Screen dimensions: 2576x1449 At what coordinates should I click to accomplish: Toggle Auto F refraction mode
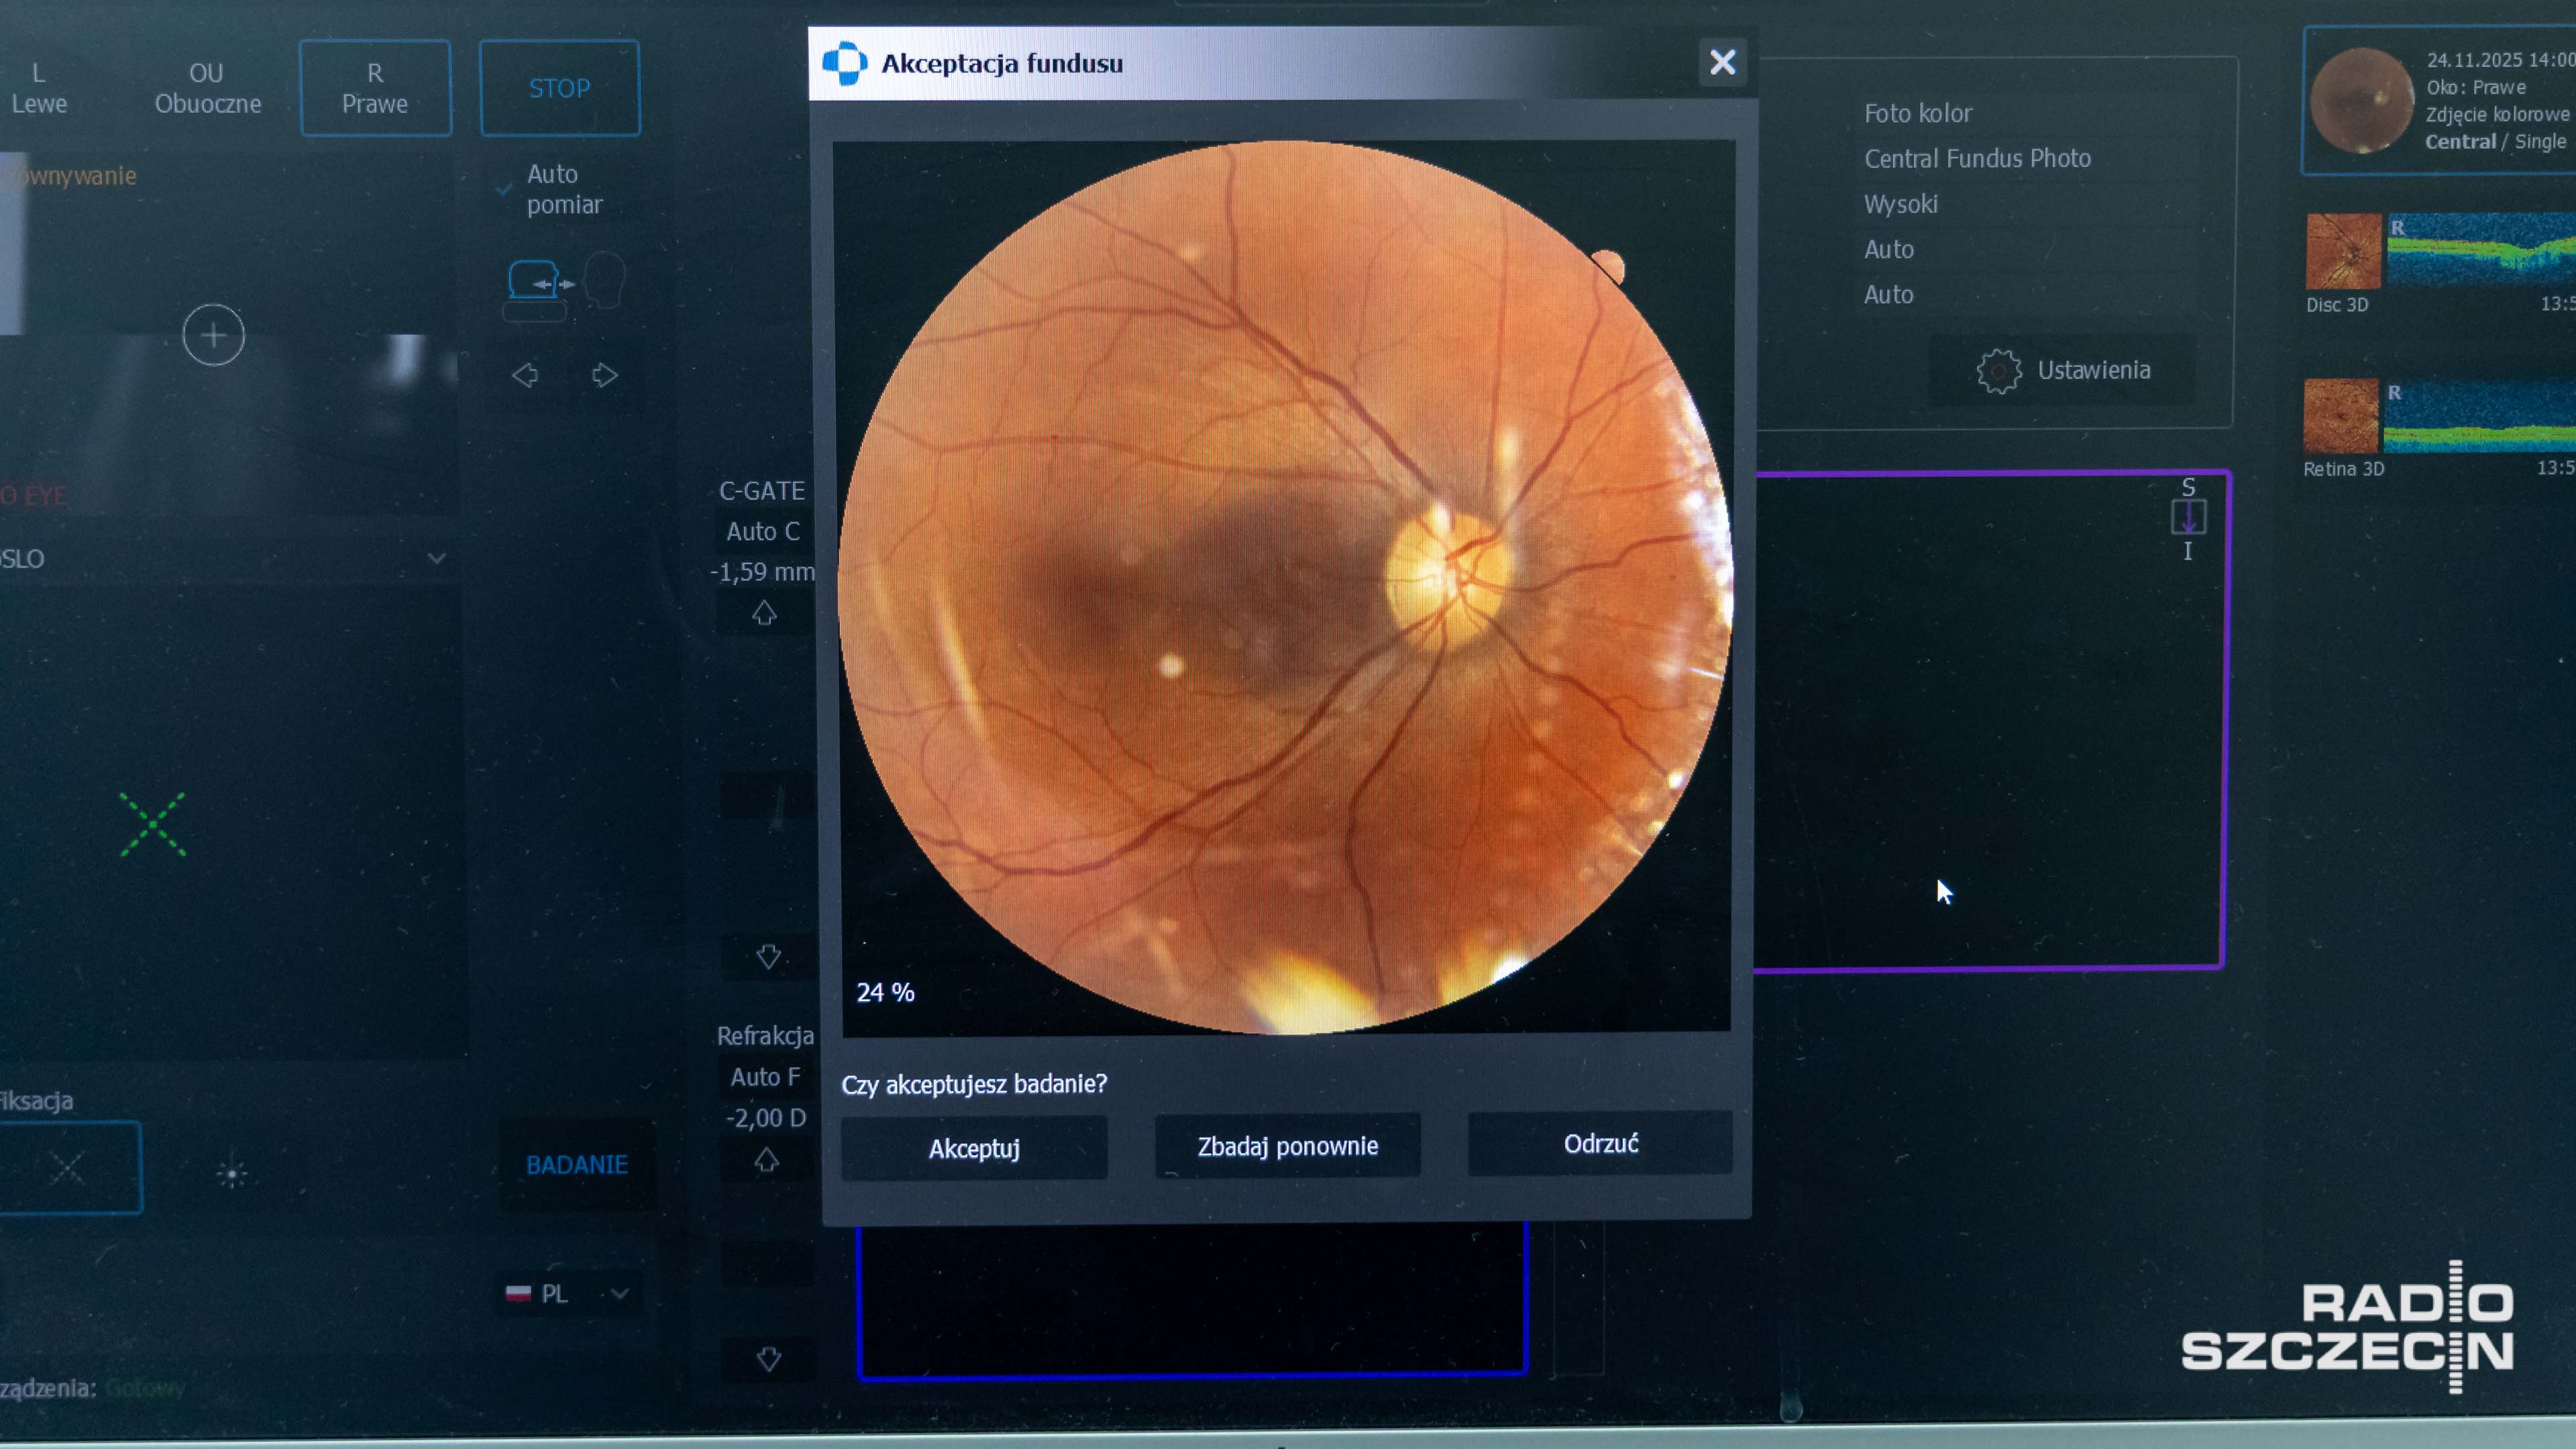[765, 1077]
